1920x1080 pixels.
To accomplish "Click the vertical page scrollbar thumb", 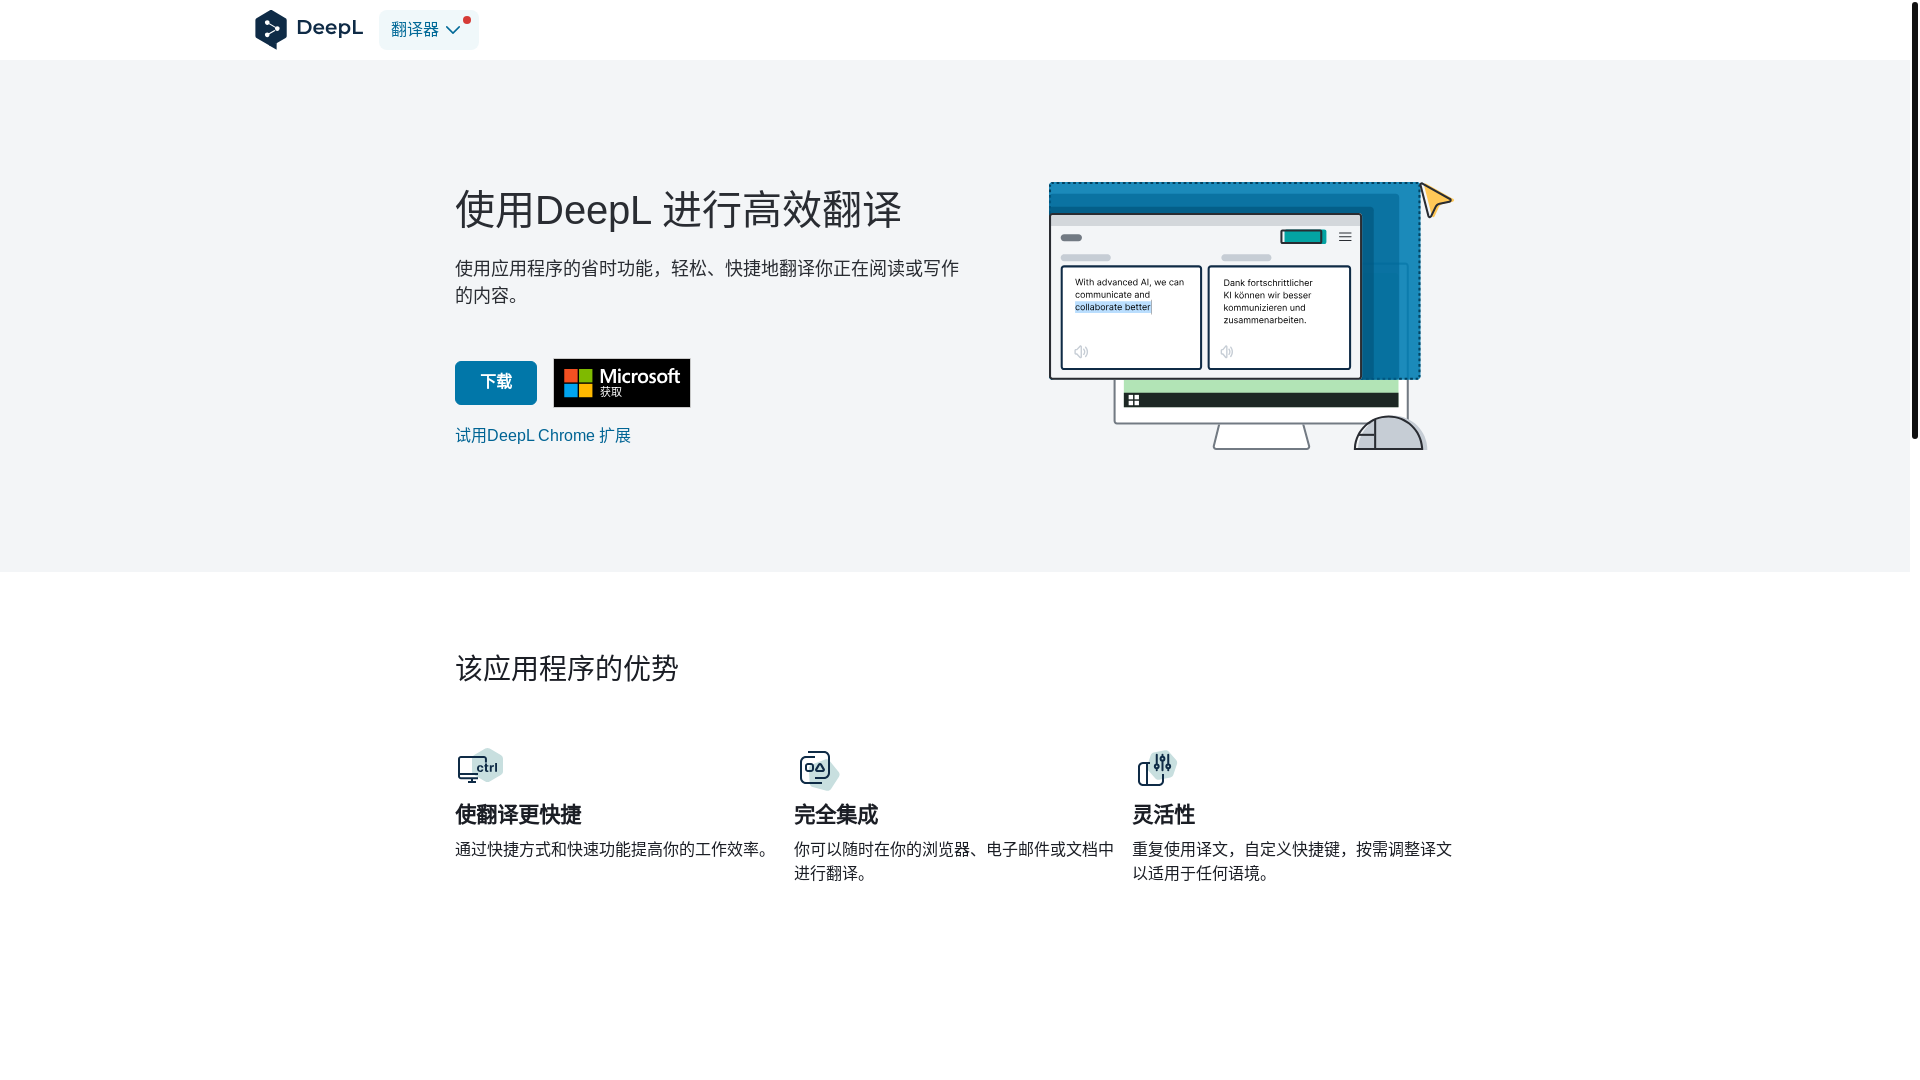I will [x=1914, y=220].
